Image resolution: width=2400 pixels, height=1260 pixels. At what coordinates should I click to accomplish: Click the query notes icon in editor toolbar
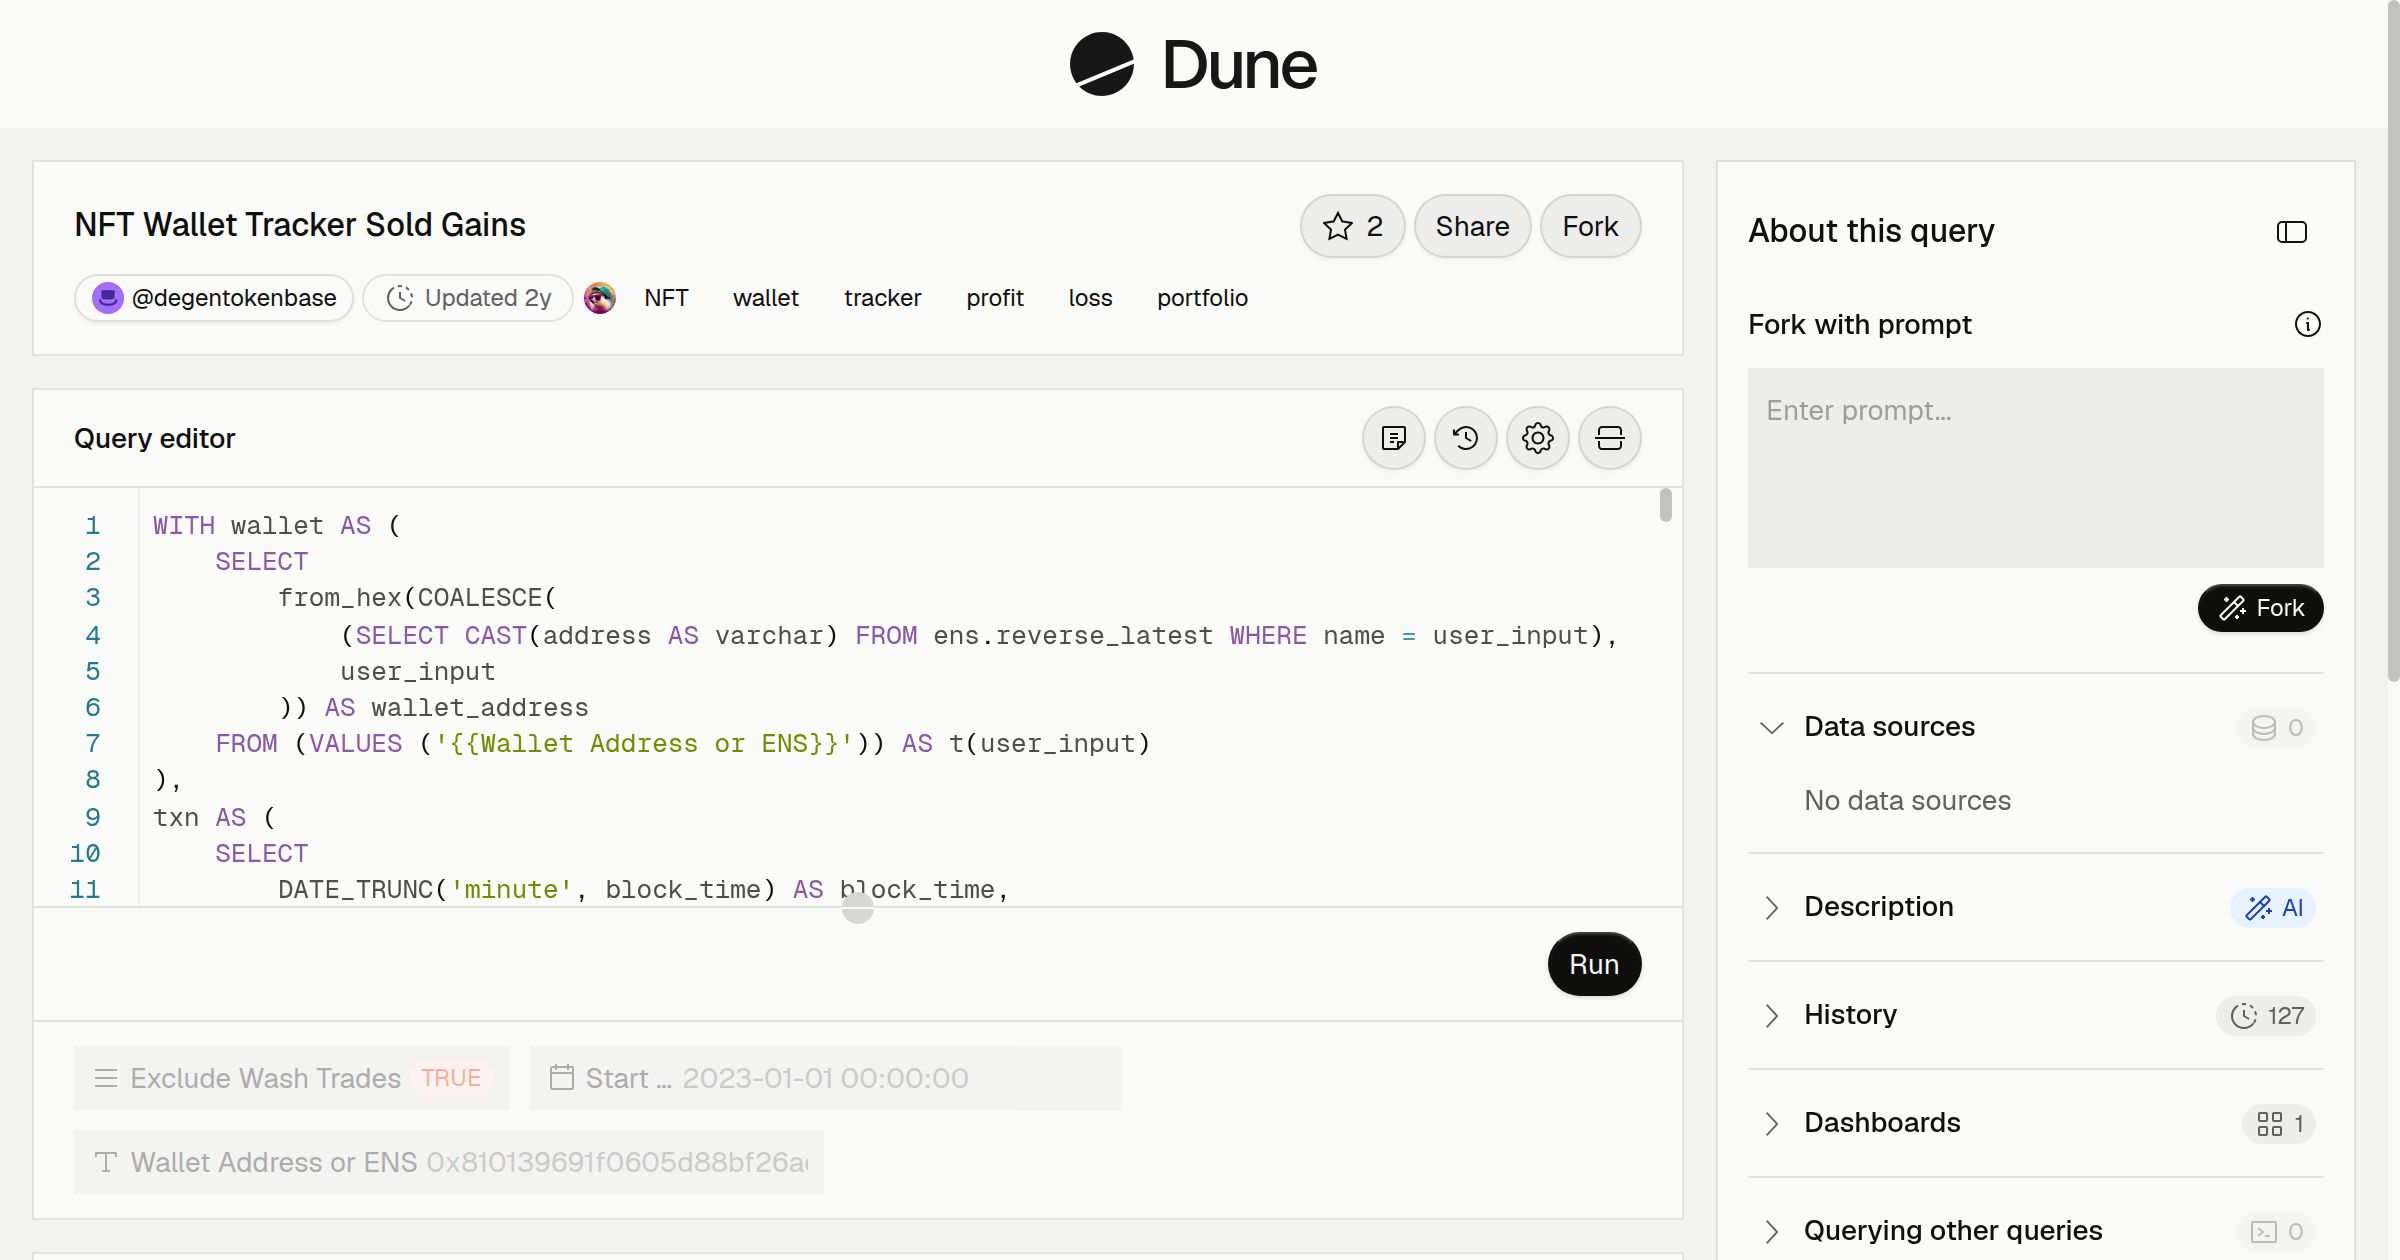pos(1394,438)
